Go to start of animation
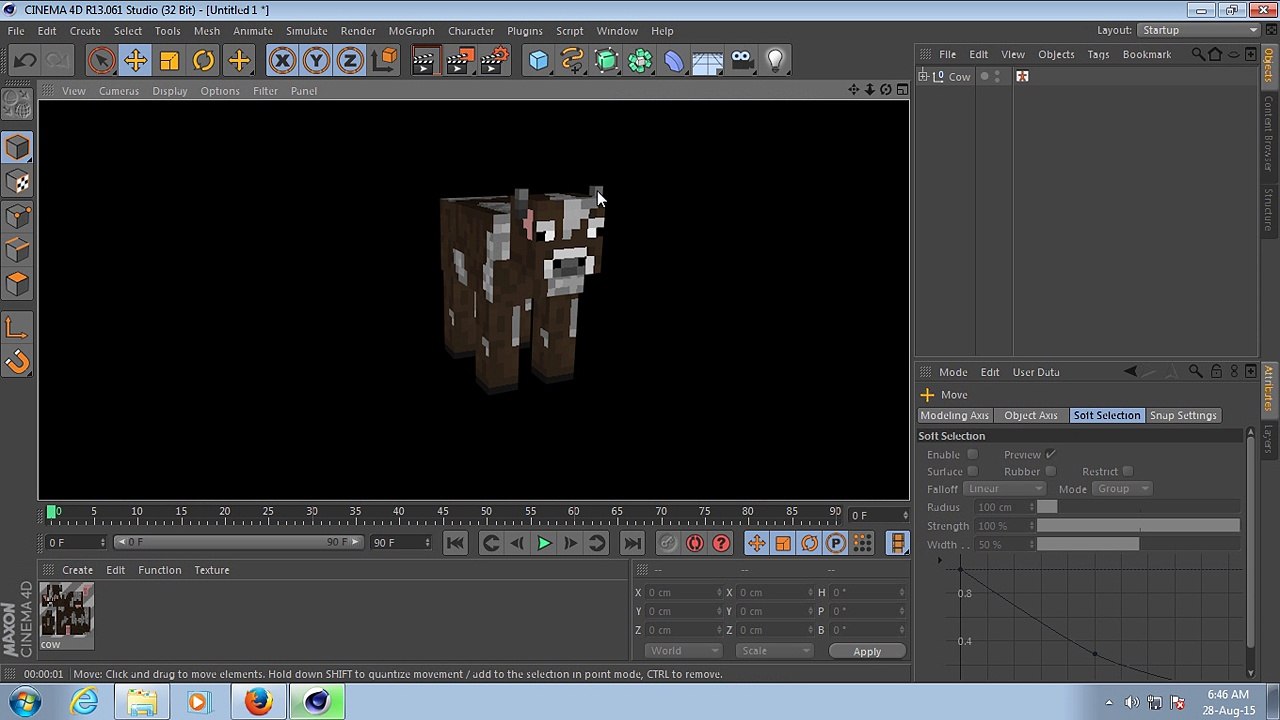This screenshot has height=720, width=1280. [455, 543]
